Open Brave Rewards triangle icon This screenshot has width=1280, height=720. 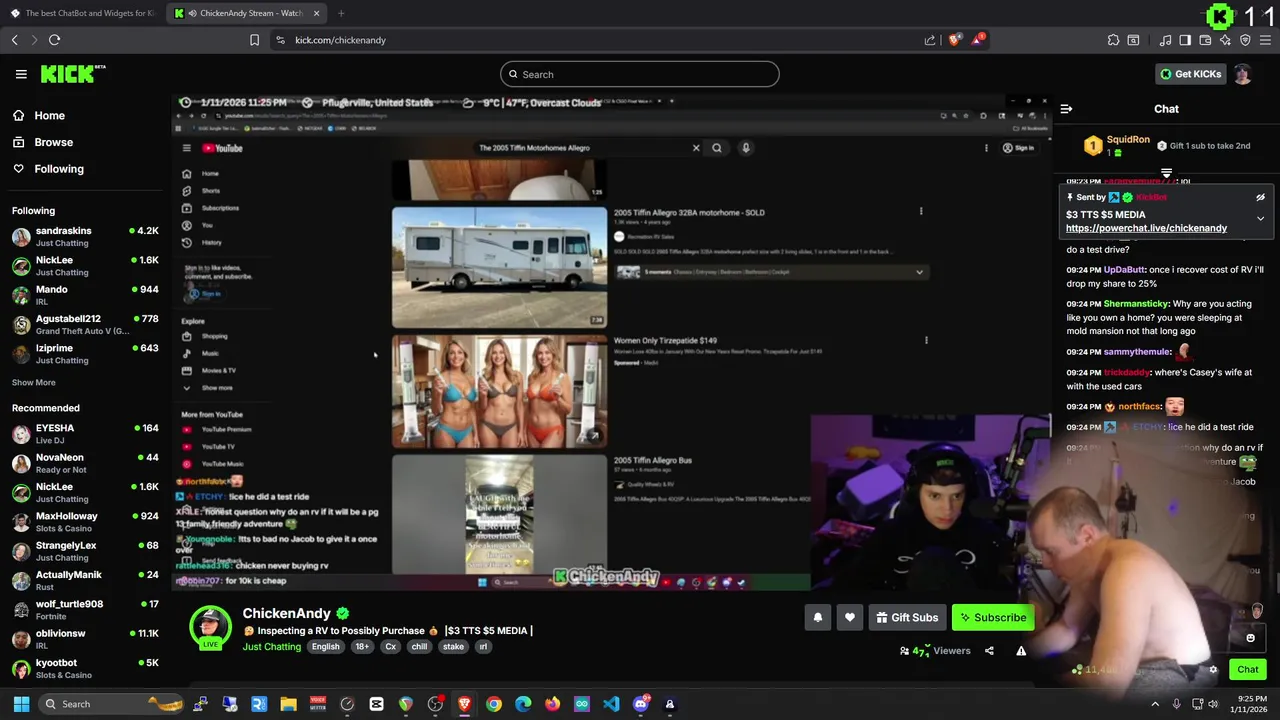pyautogui.click(x=978, y=40)
